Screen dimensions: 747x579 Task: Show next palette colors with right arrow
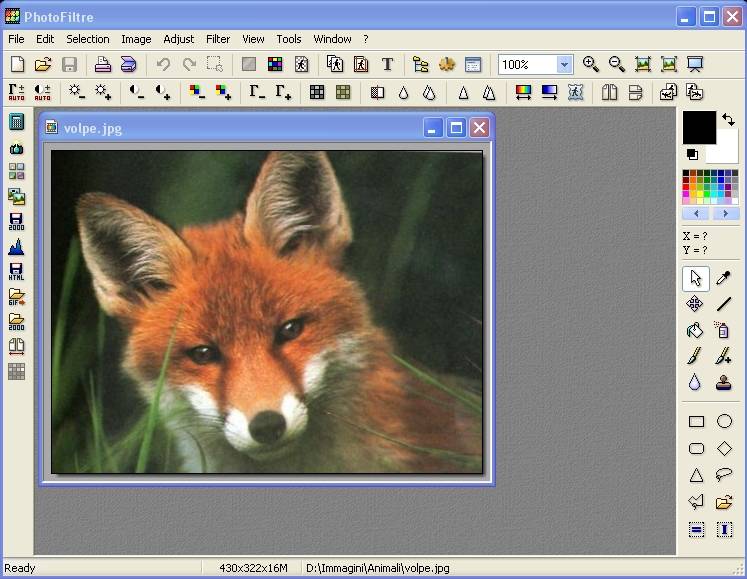pos(724,214)
